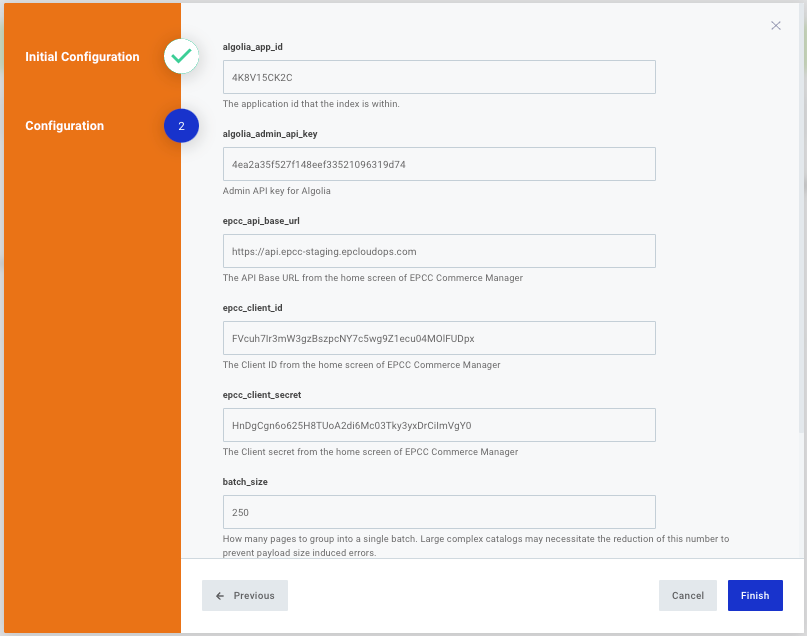Click the epcc_api_base_url input field
The height and width of the screenshot is (636, 807).
click(x=438, y=251)
